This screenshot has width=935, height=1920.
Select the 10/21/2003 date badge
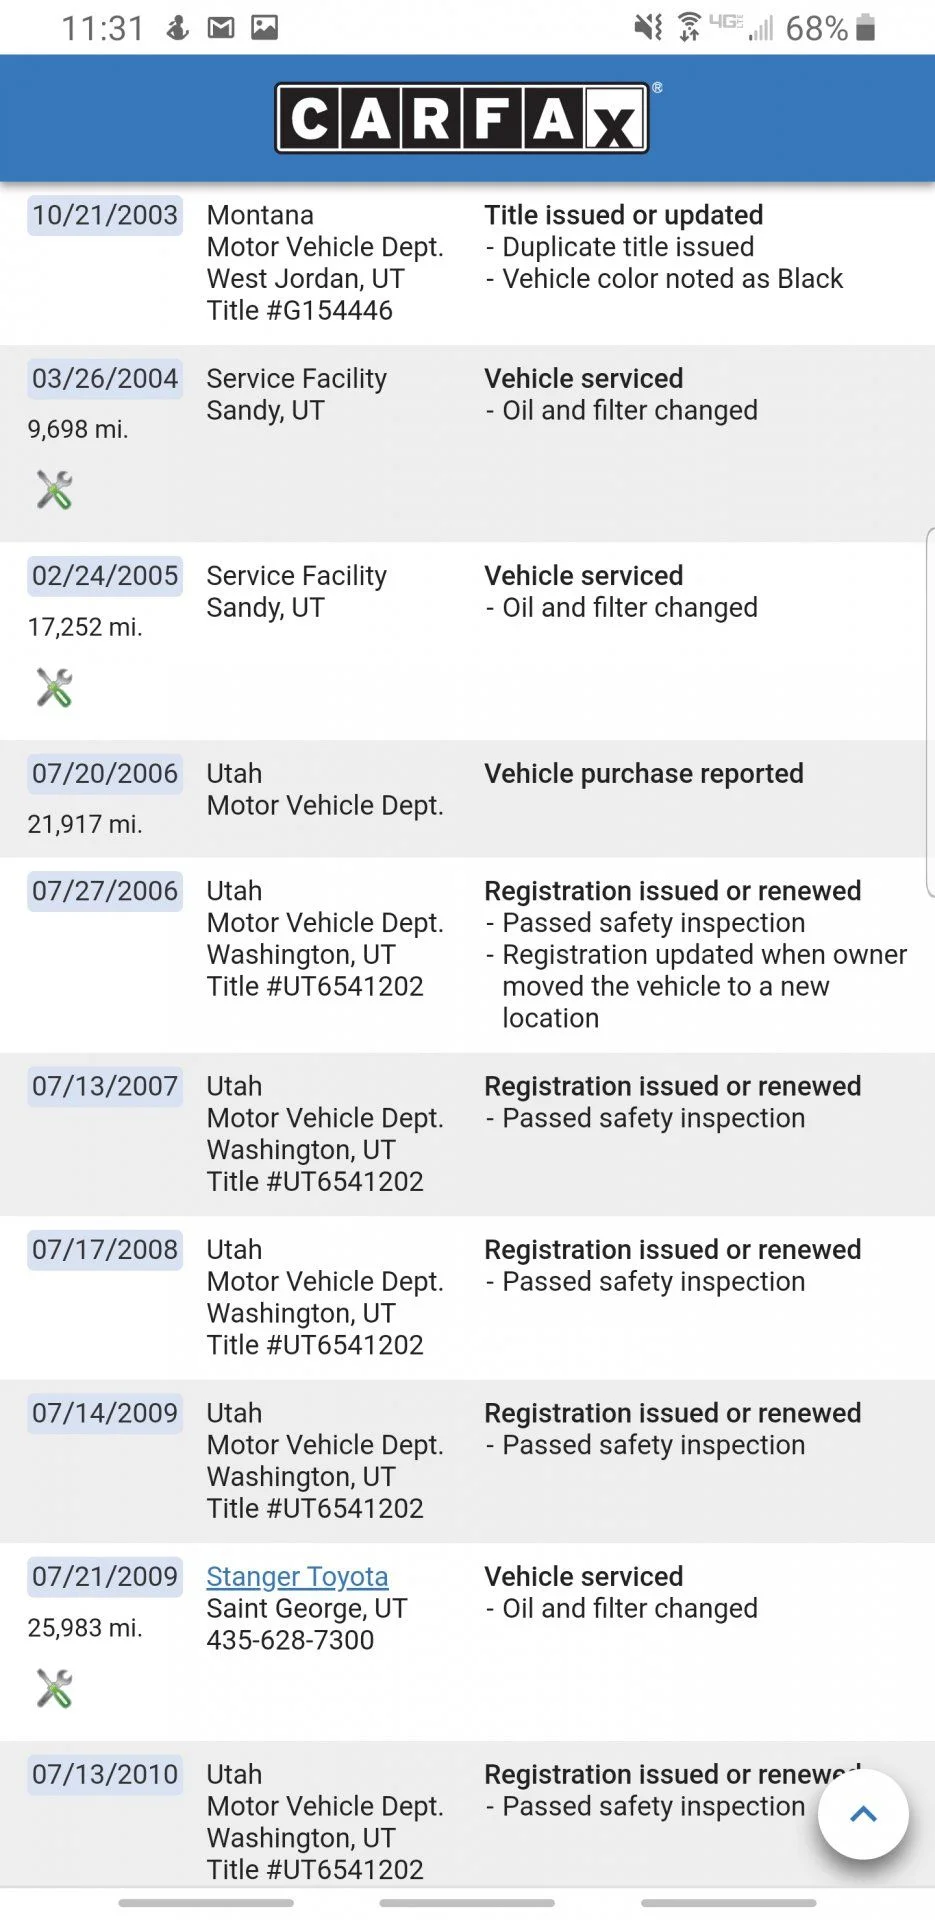click(x=105, y=215)
